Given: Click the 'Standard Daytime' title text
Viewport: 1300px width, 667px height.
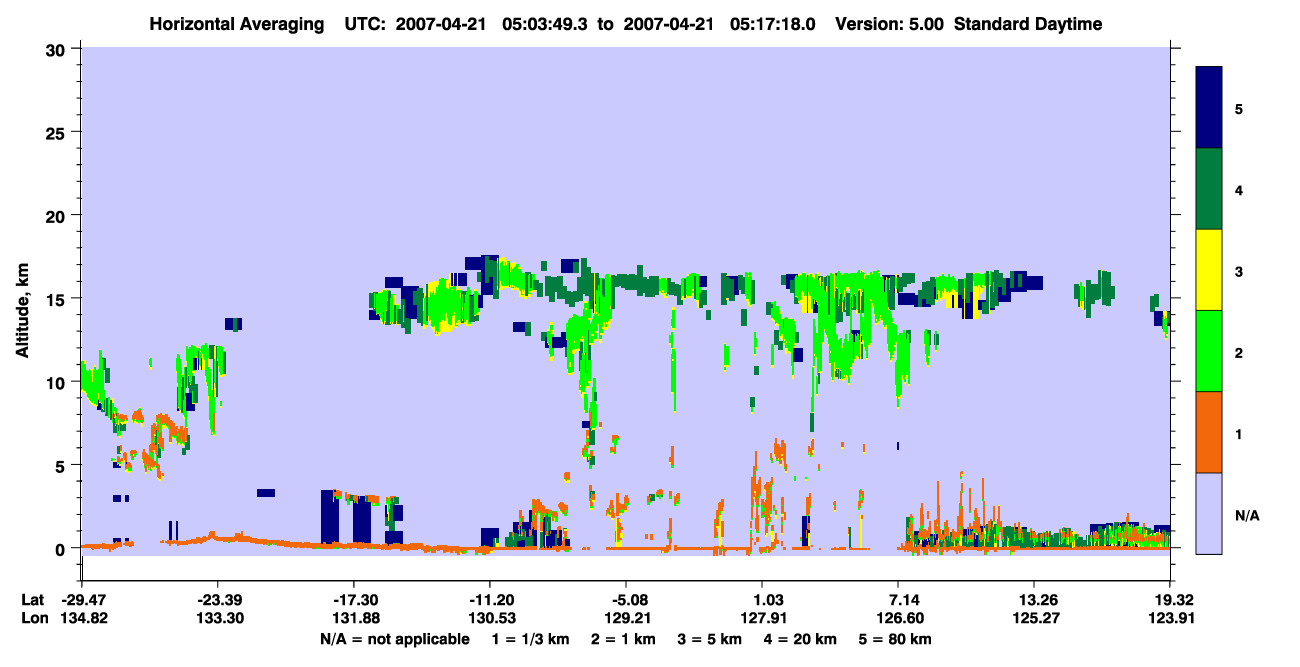Looking at the screenshot, I should (1027, 24).
